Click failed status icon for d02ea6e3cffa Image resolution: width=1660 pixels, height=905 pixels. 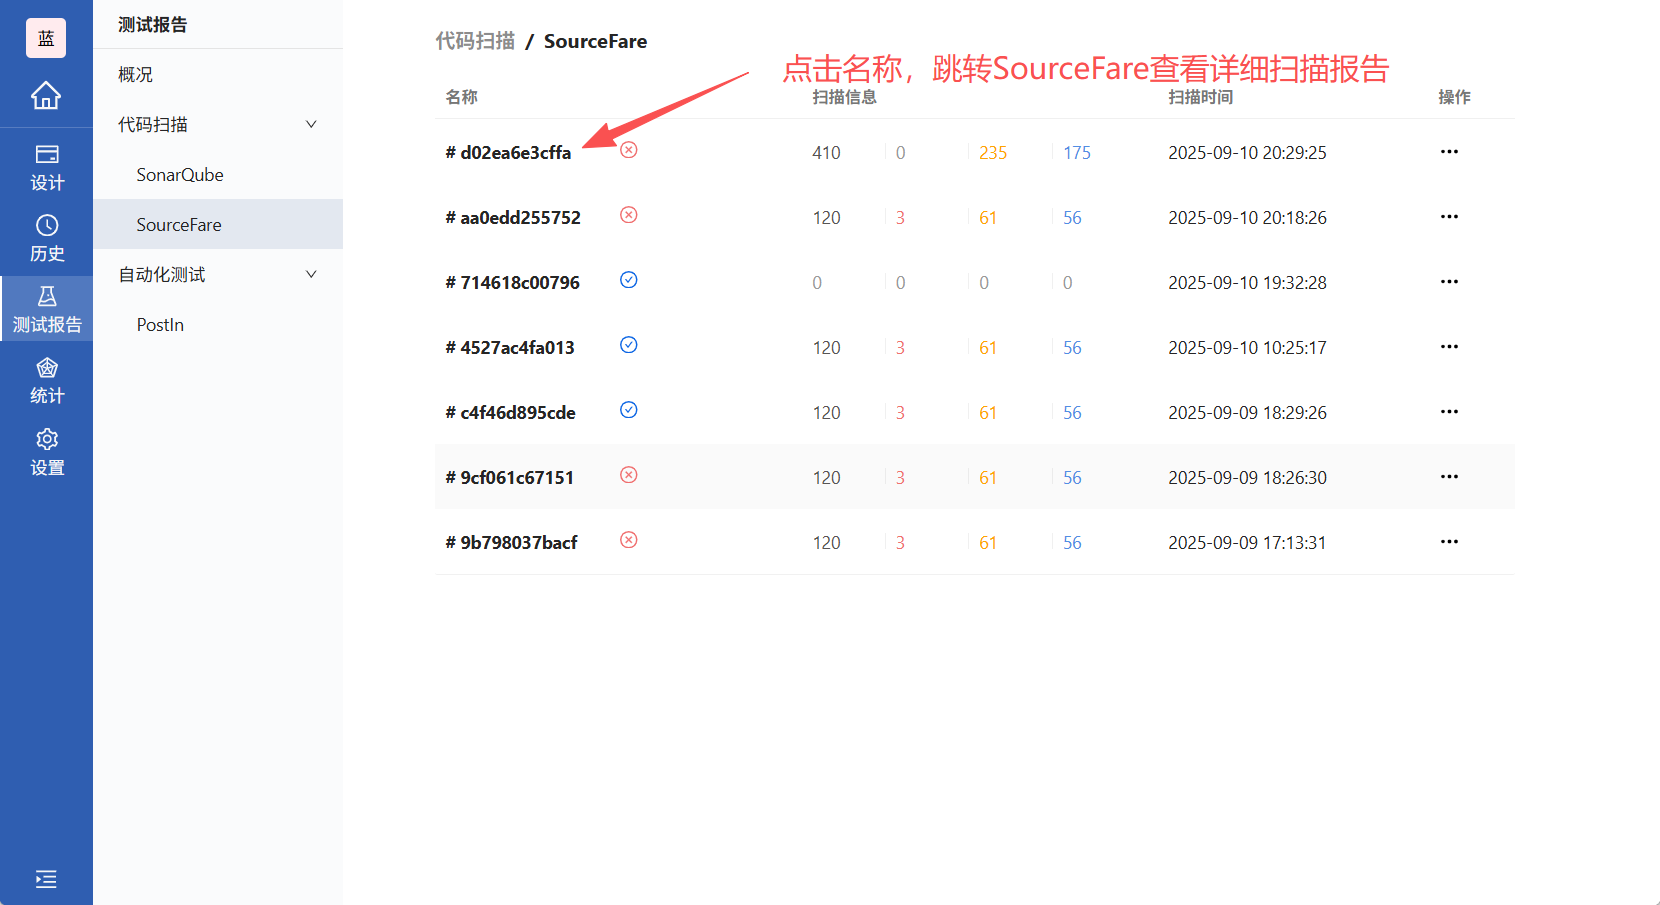pyautogui.click(x=629, y=150)
